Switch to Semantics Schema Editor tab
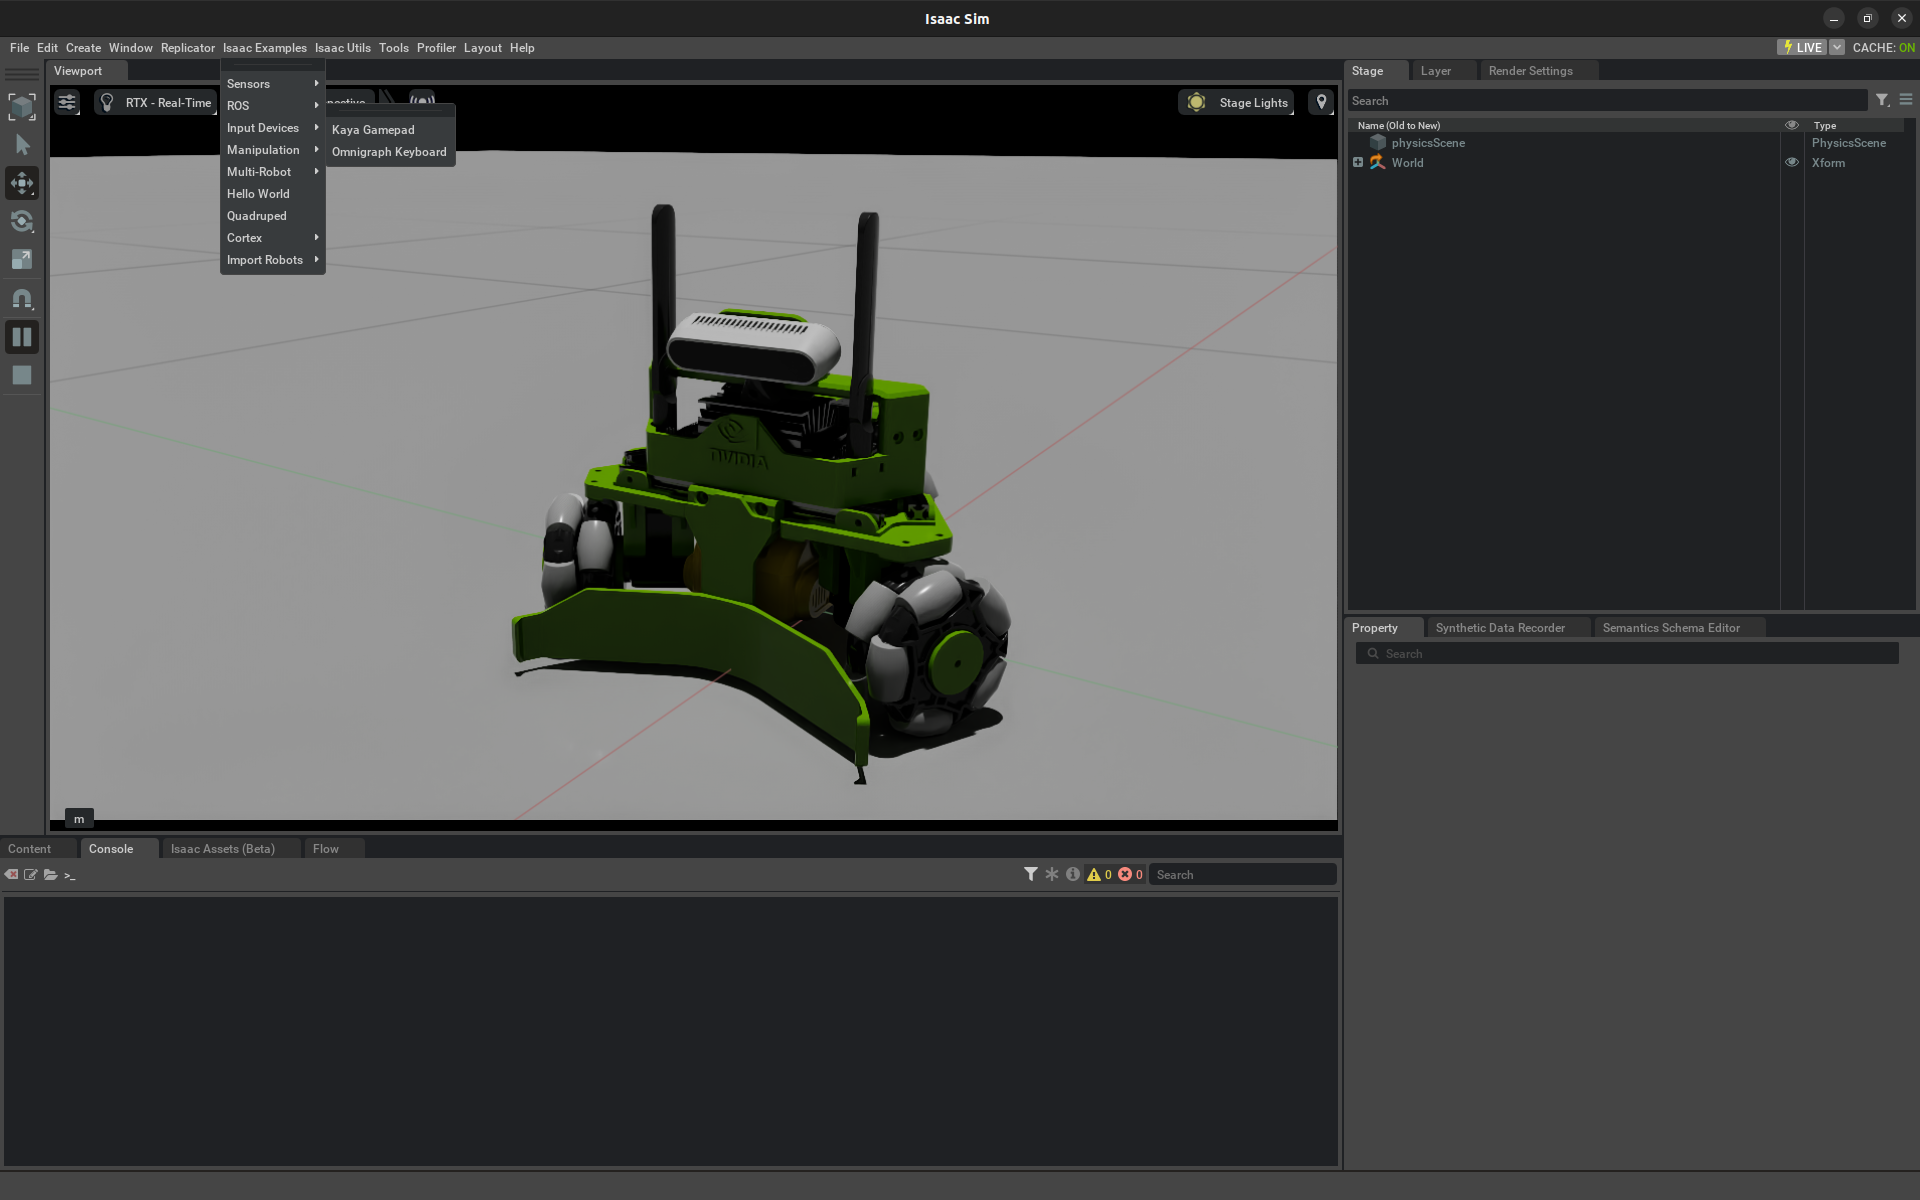Image resolution: width=1920 pixels, height=1200 pixels. (x=1671, y=628)
